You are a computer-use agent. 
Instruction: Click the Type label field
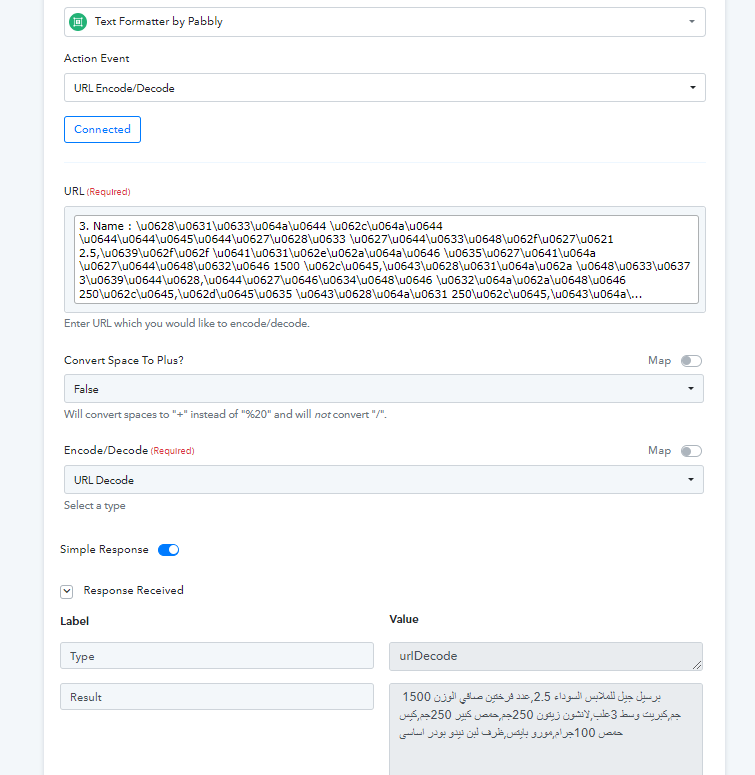217,656
